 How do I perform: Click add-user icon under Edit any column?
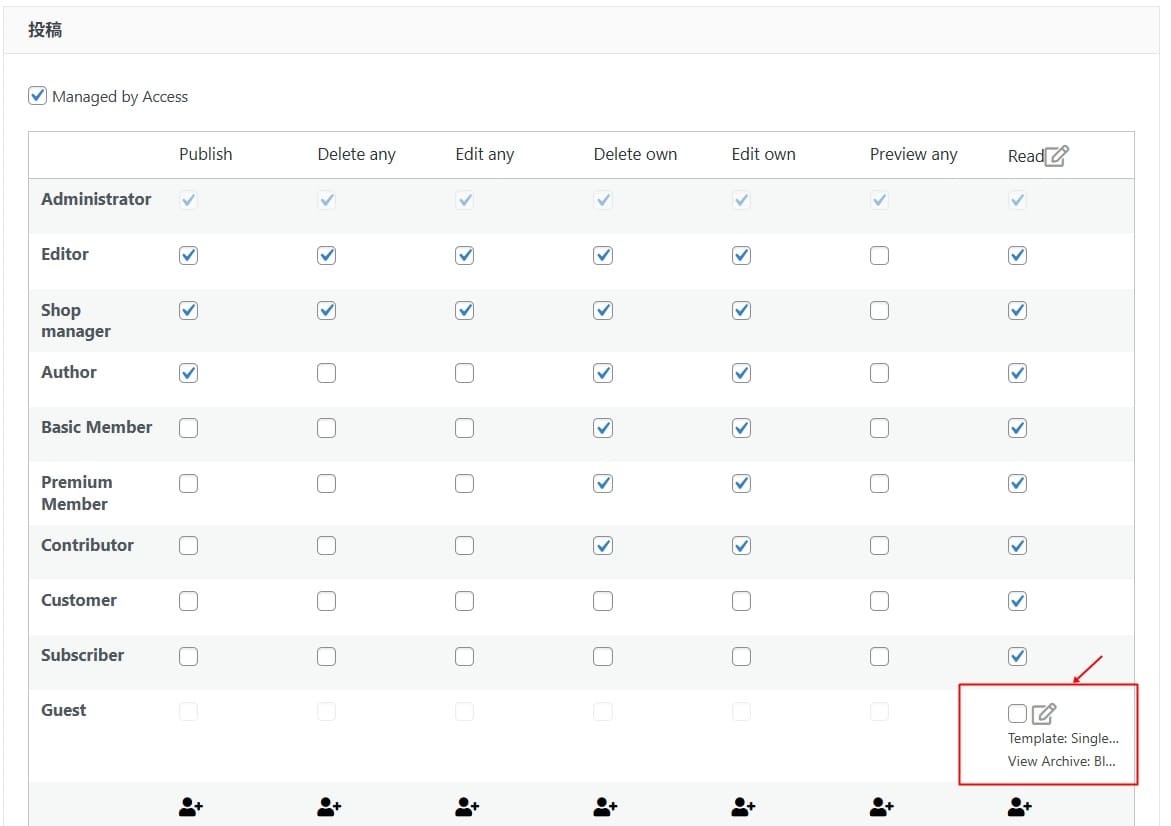coord(466,806)
